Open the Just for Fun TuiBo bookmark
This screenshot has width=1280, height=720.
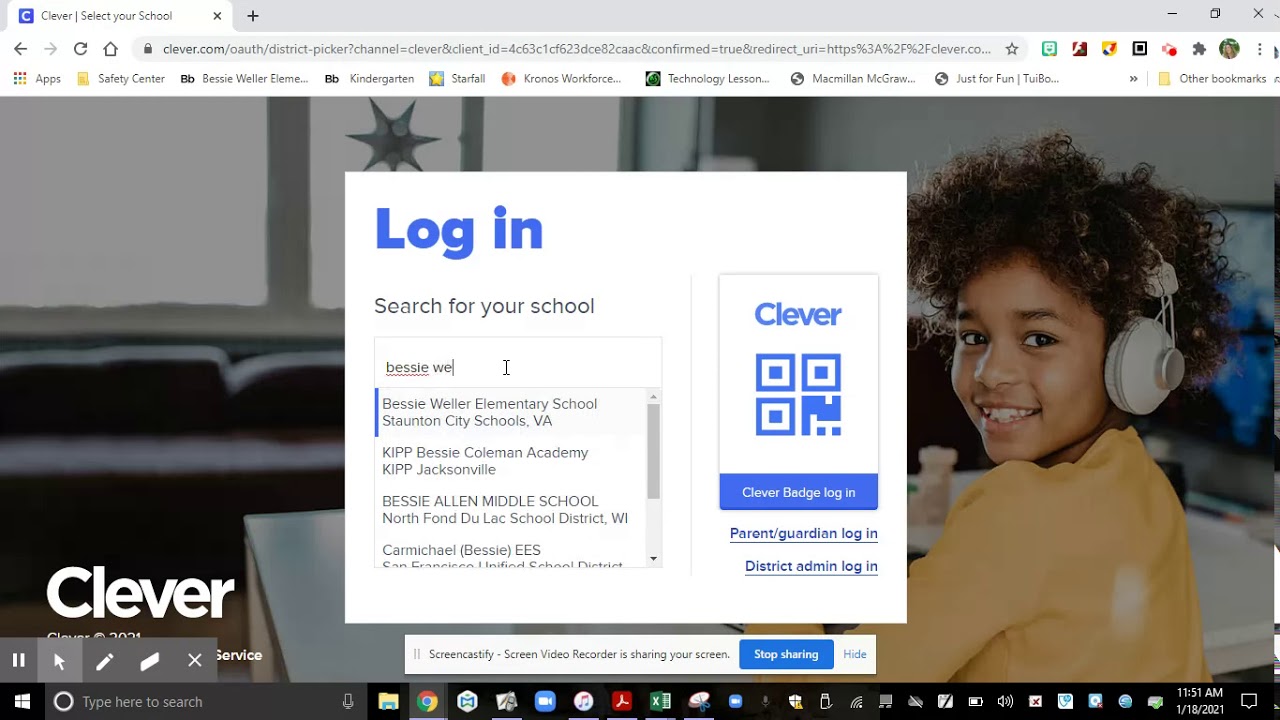(997, 78)
